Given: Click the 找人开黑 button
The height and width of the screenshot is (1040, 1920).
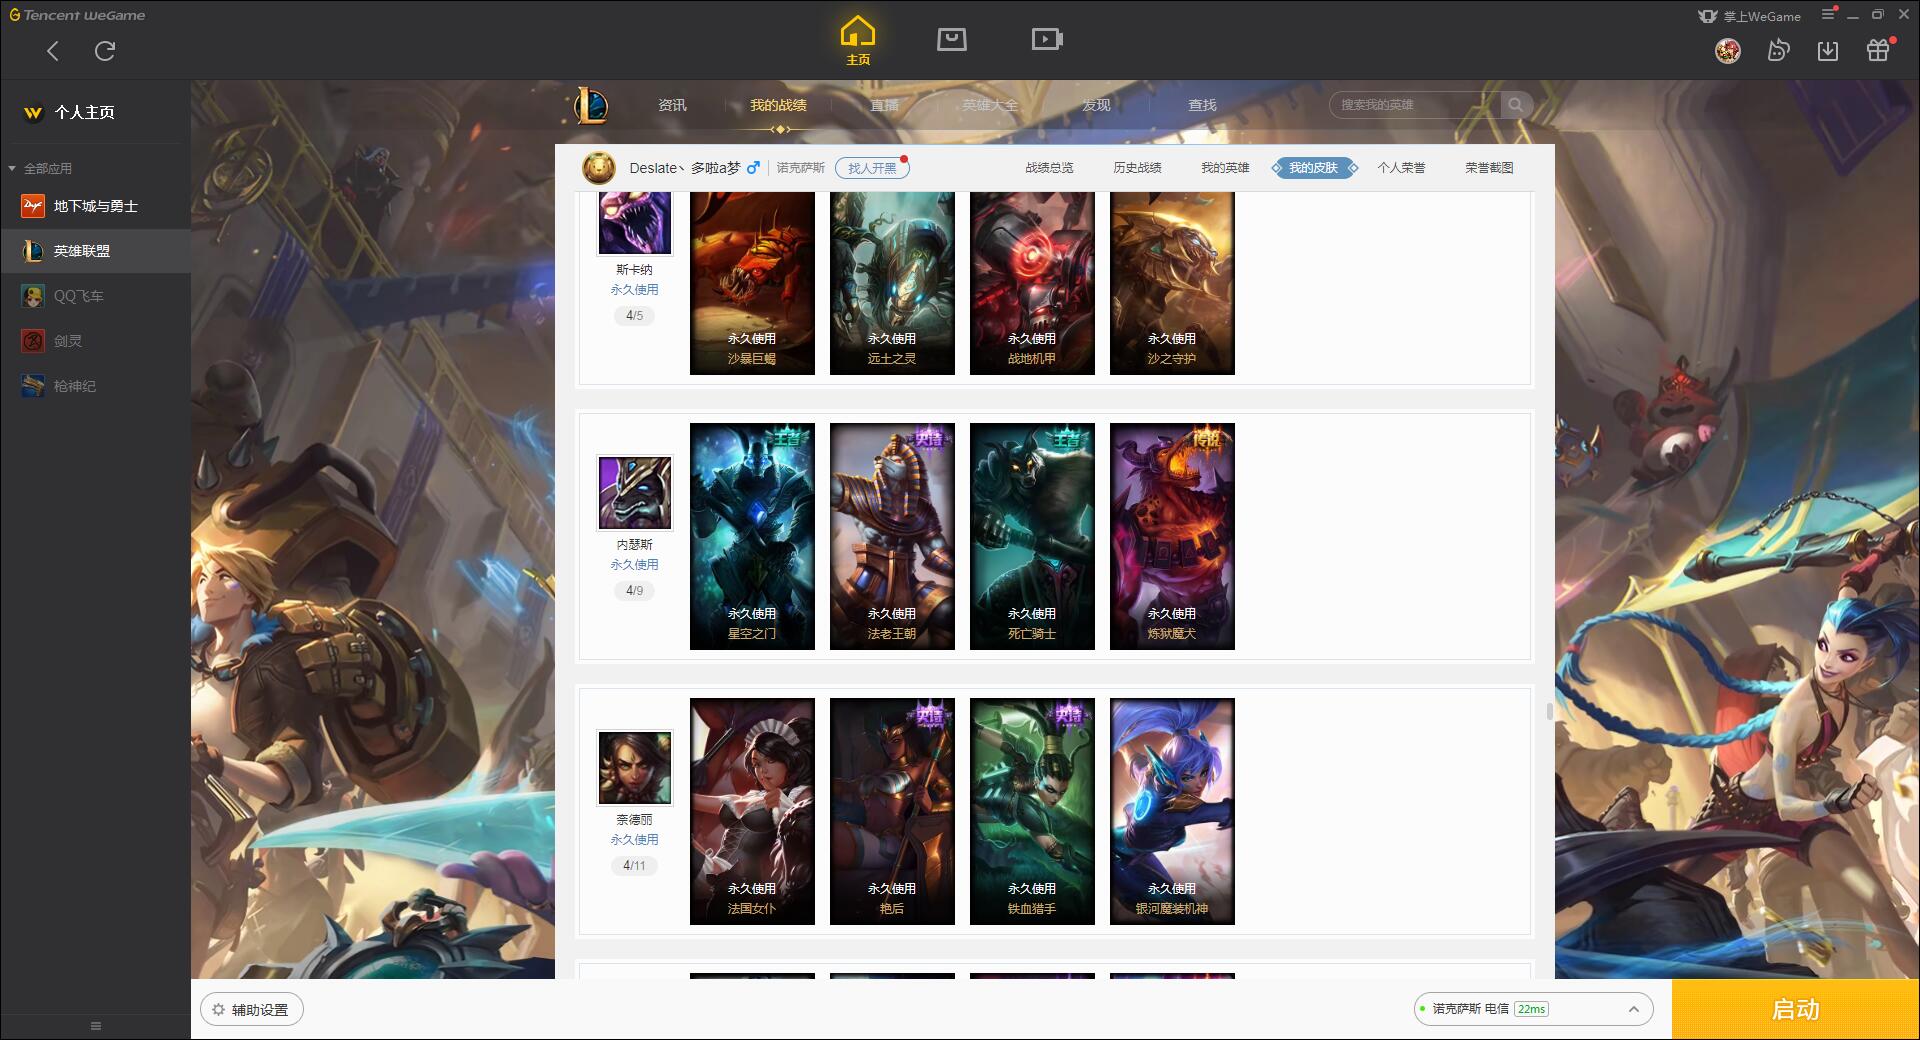Looking at the screenshot, I should [x=872, y=168].
